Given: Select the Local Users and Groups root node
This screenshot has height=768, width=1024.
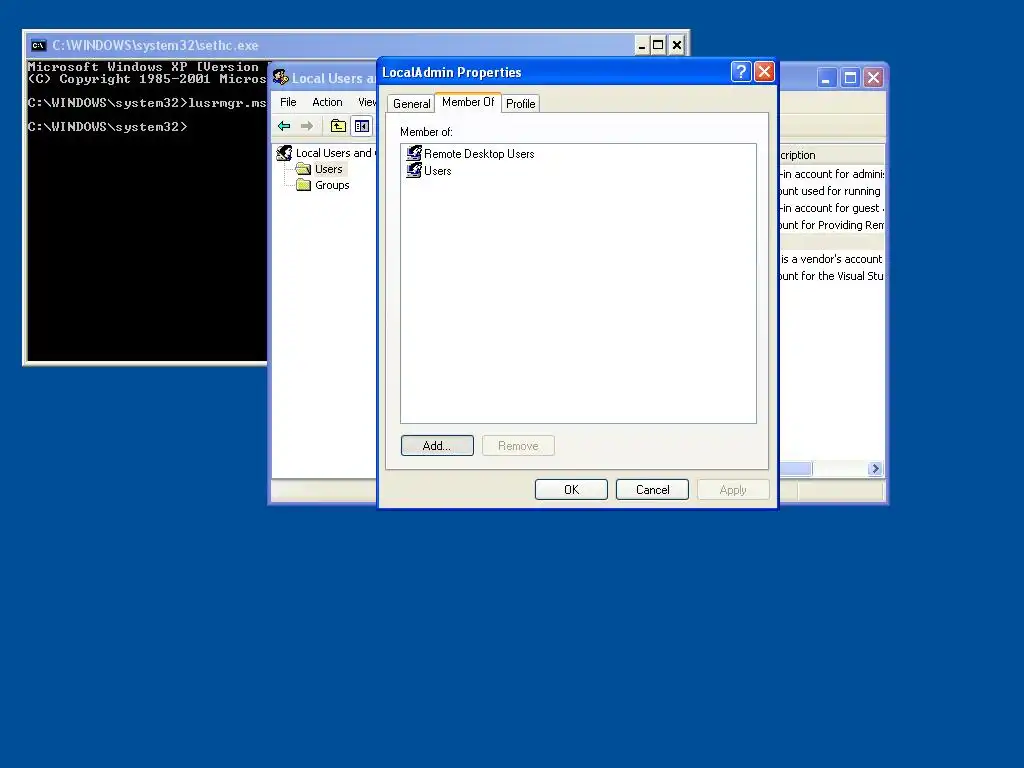Looking at the screenshot, I should tap(335, 153).
